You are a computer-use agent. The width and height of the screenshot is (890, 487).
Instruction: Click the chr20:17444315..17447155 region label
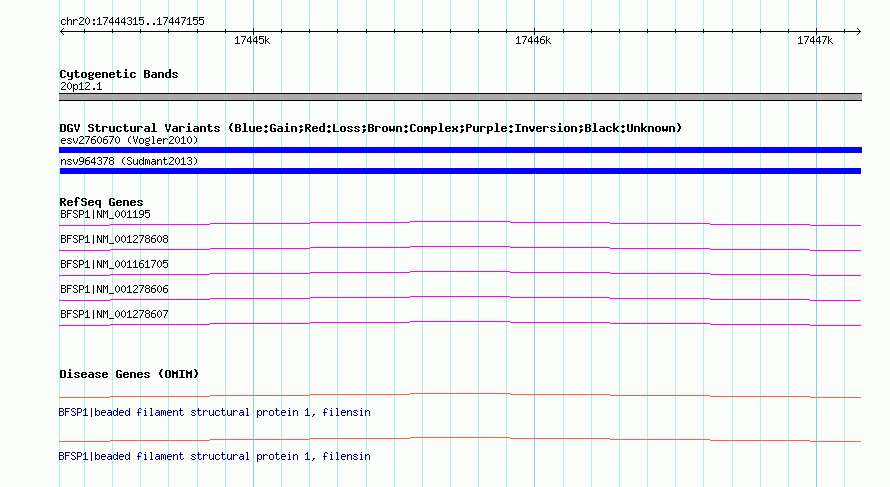point(132,22)
